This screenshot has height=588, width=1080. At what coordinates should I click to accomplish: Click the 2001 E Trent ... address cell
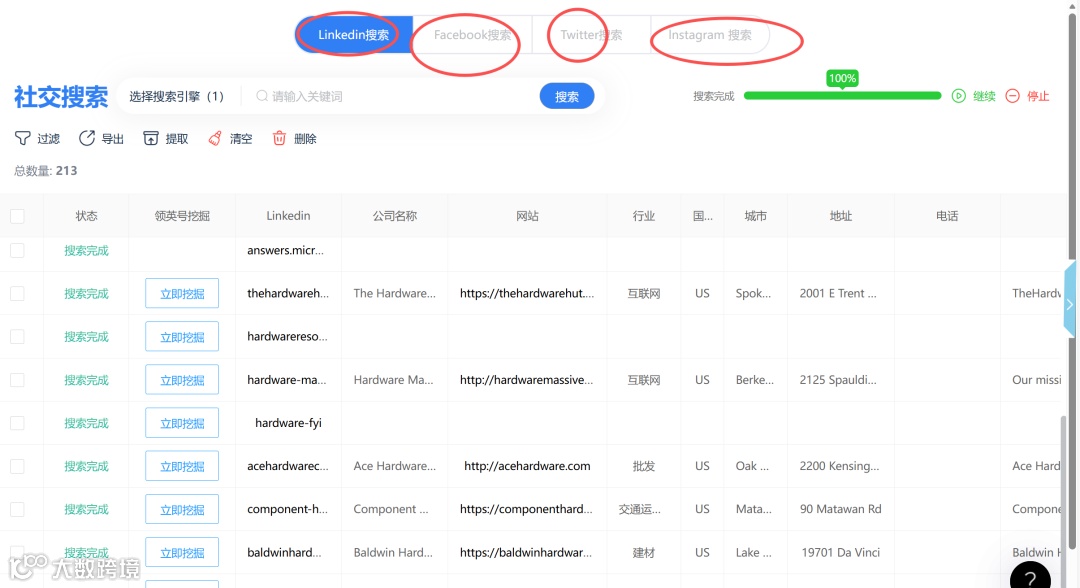838,293
